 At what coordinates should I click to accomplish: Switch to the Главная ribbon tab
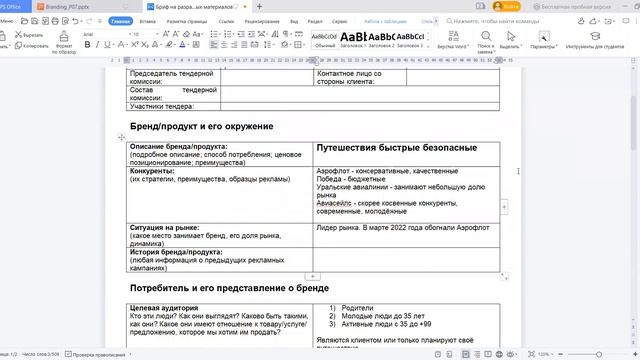[121, 21]
